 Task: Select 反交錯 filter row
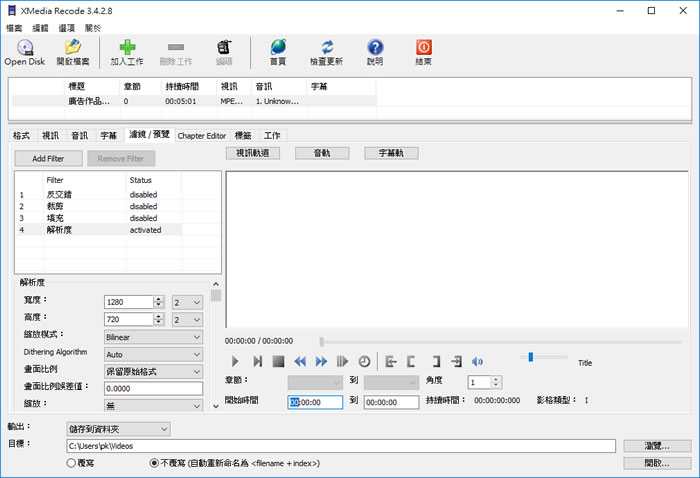(99, 195)
